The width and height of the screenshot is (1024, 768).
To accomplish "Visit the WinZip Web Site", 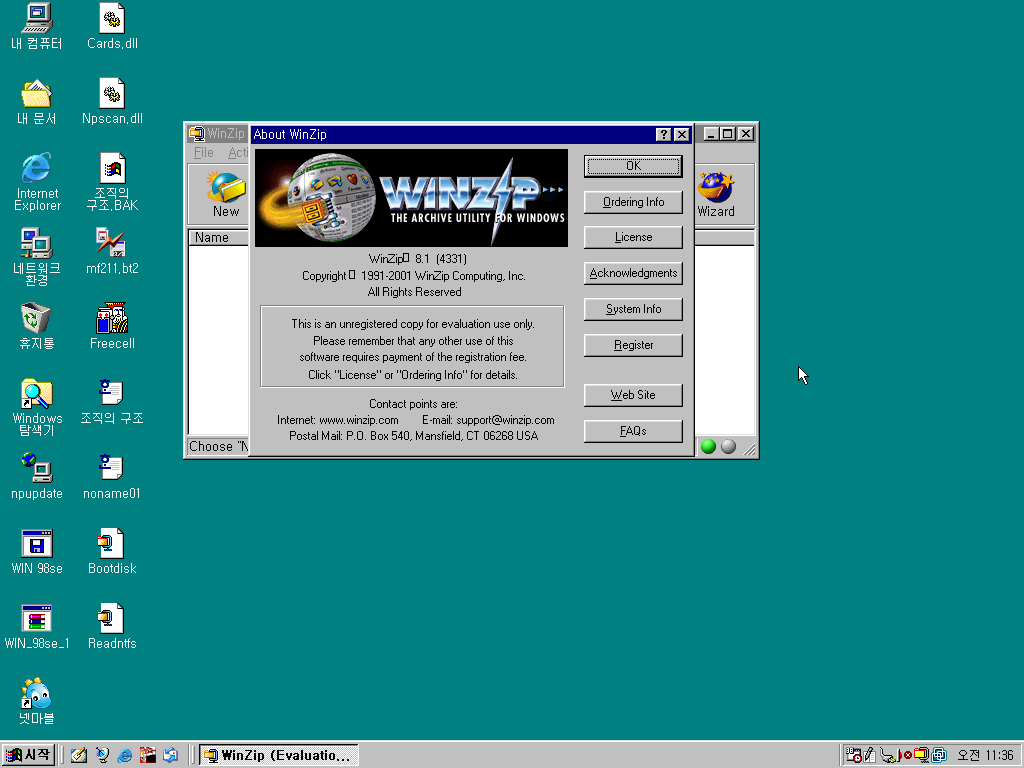I will (x=633, y=395).
